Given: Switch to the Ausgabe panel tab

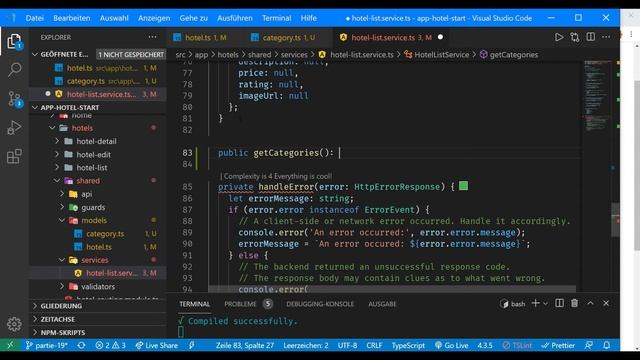Looking at the screenshot, I should tap(382, 304).
